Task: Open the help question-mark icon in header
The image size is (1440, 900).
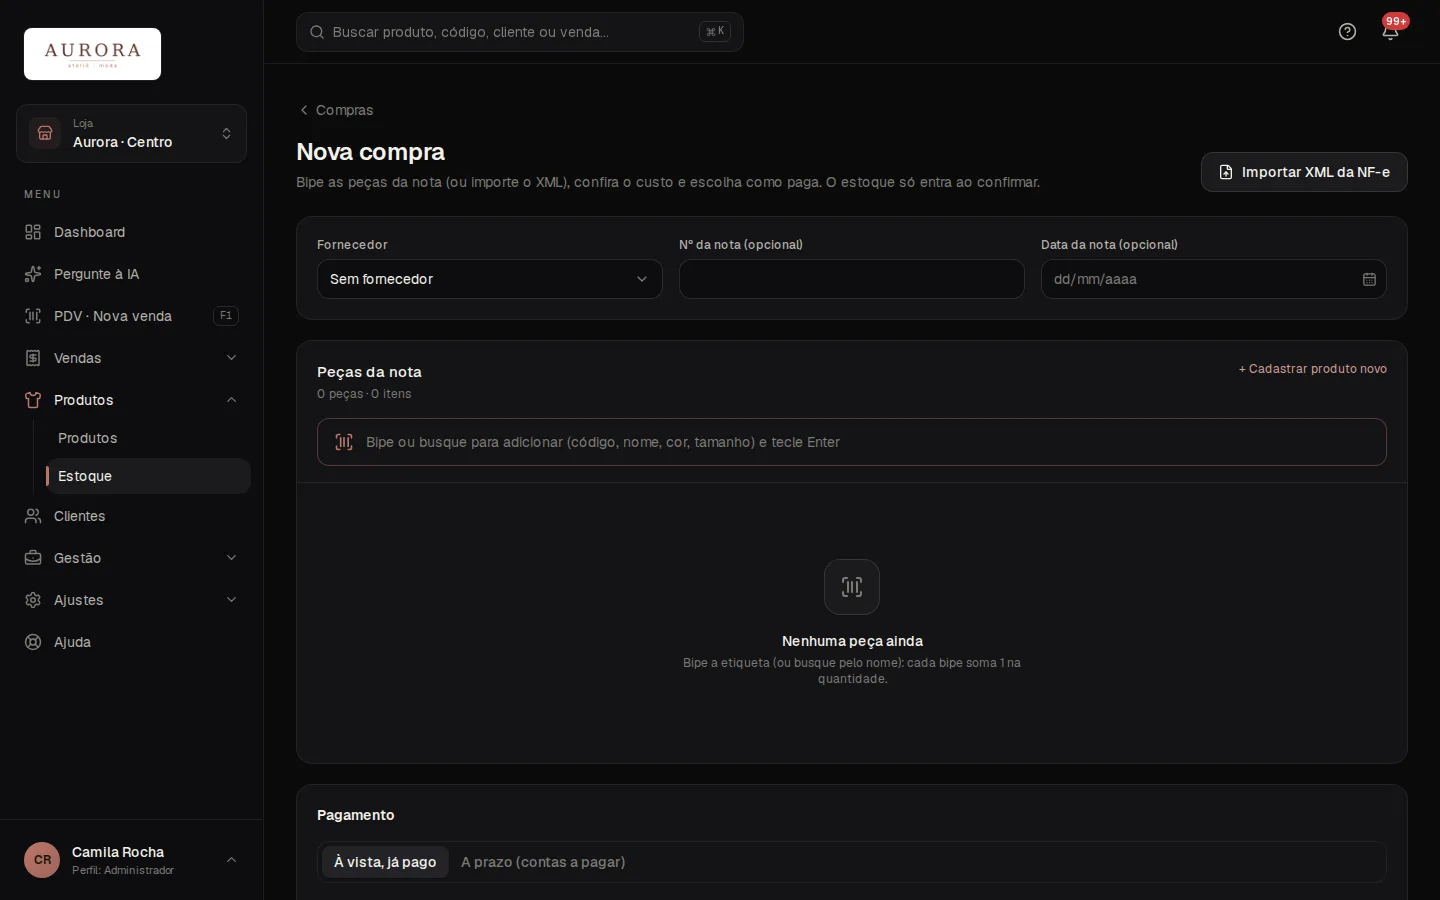Action: pyautogui.click(x=1347, y=32)
